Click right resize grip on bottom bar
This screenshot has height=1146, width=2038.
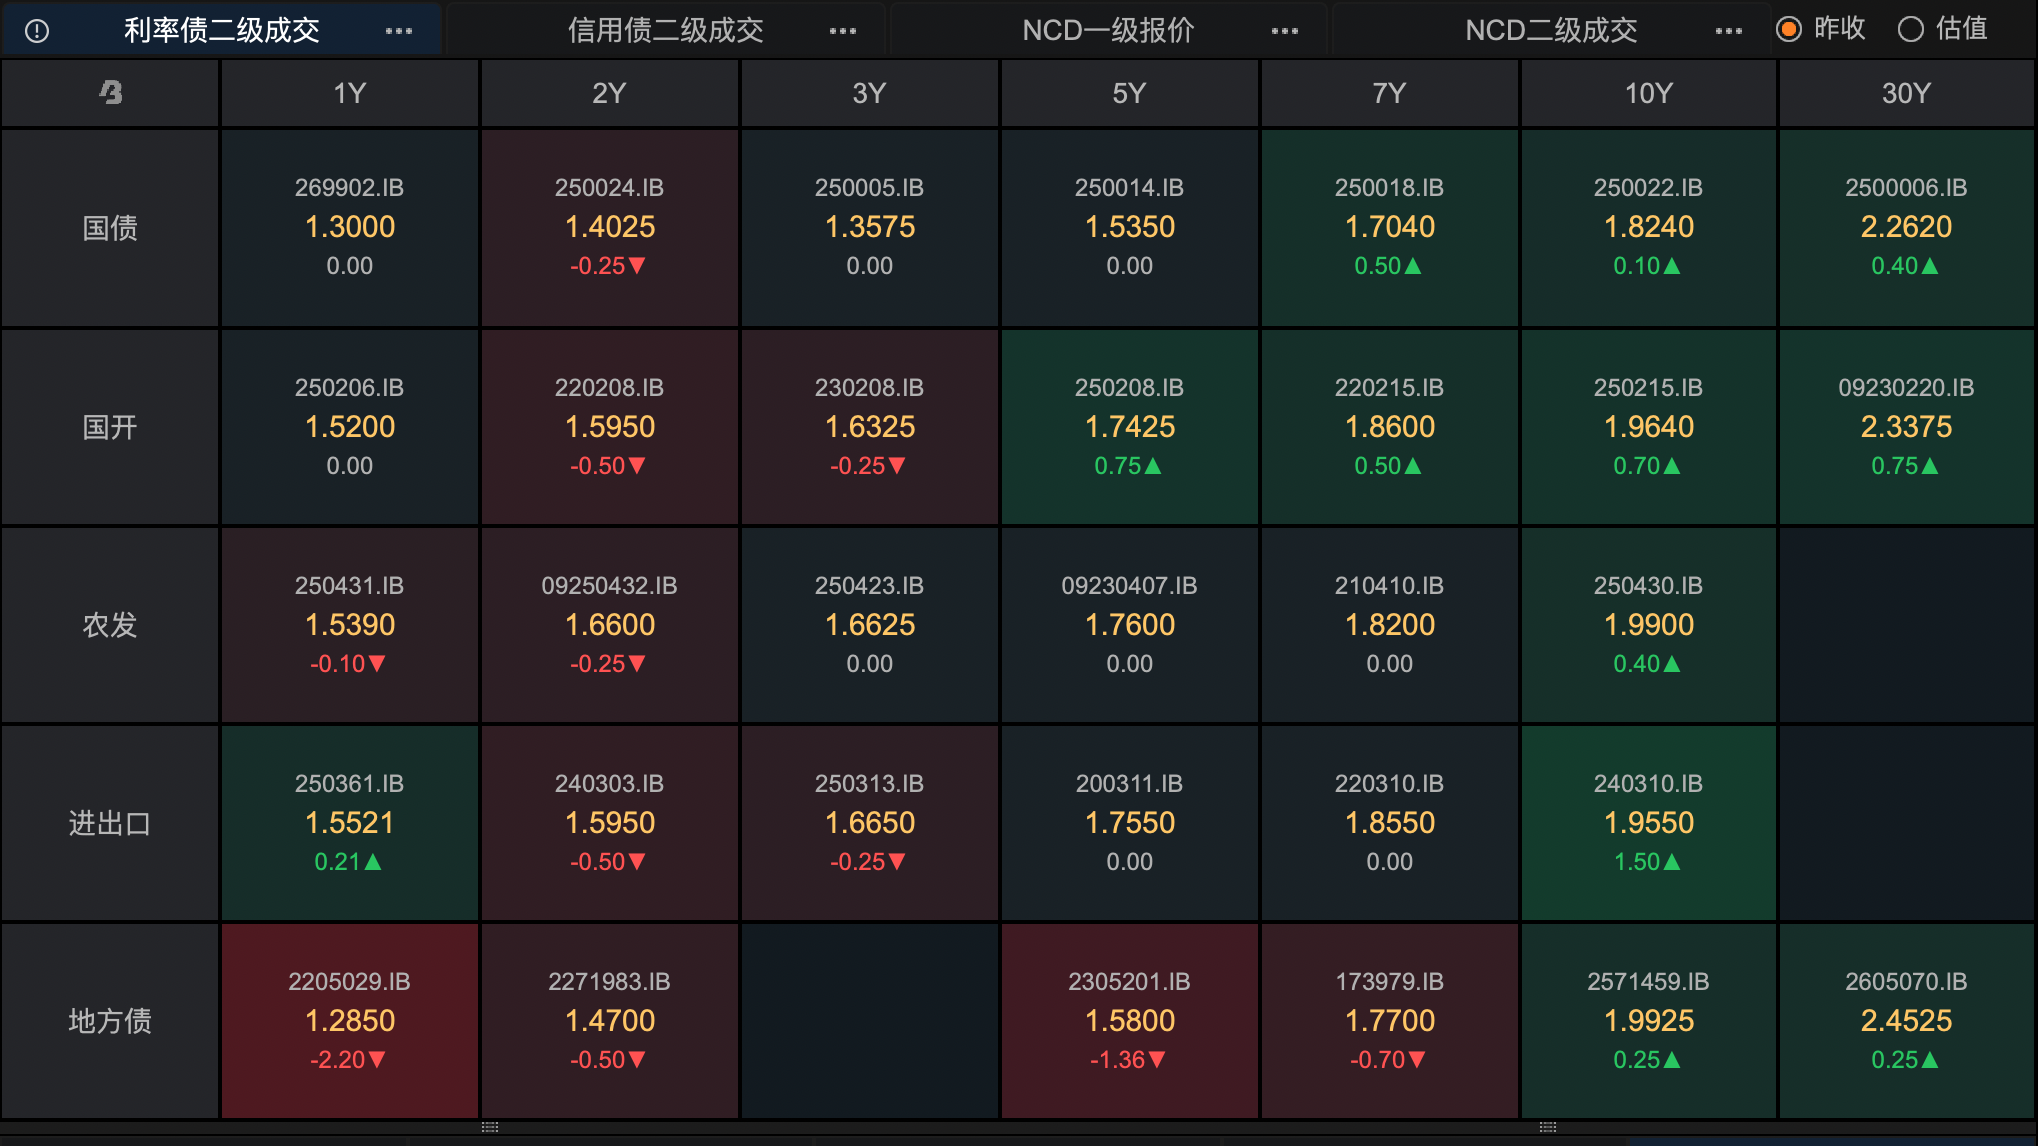coord(1548,1127)
